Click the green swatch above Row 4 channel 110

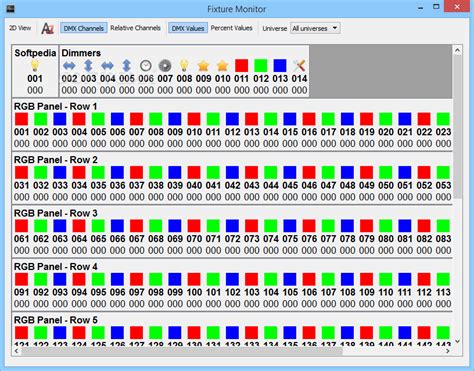[x=386, y=279]
